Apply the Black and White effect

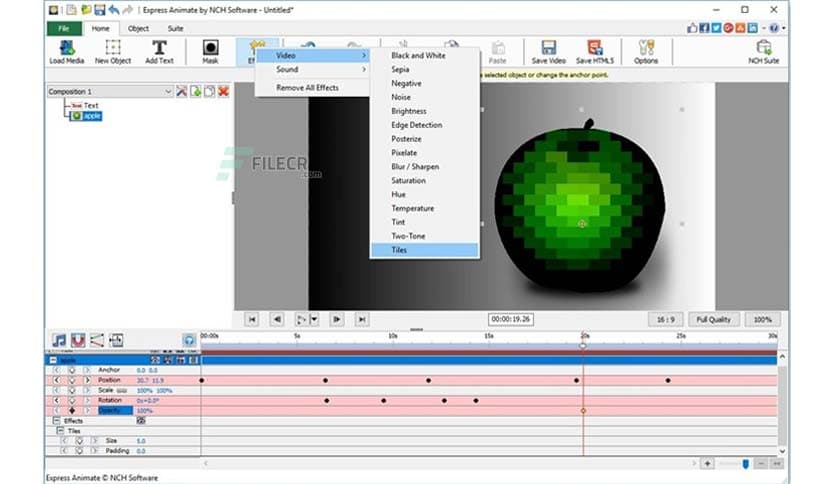424,55
